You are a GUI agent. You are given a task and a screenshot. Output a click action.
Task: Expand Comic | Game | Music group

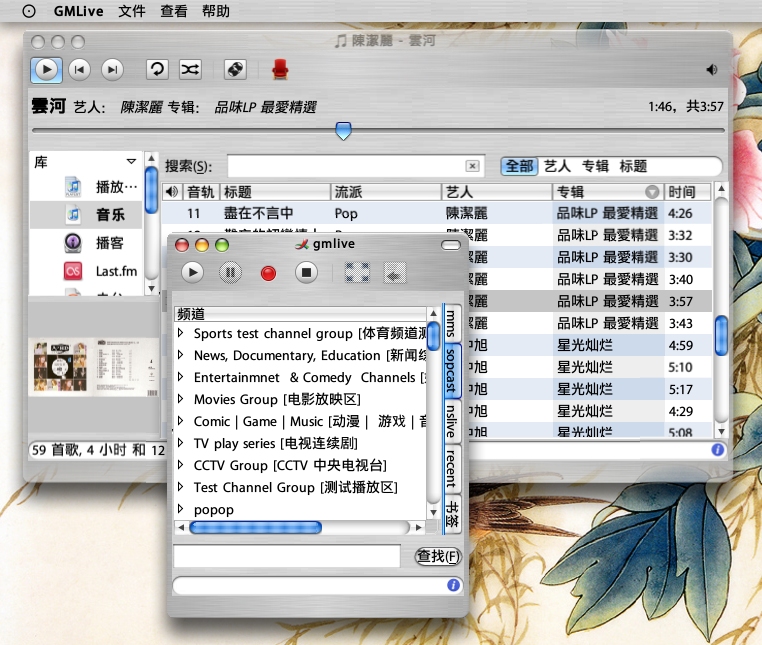(x=181, y=420)
